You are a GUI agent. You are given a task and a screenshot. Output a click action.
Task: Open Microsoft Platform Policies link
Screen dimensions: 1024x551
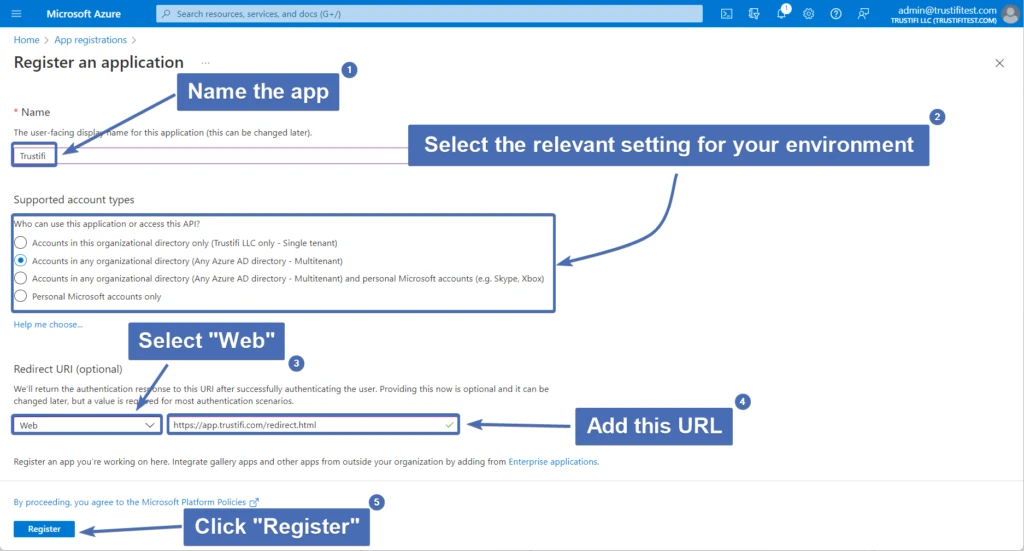click(x=194, y=502)
